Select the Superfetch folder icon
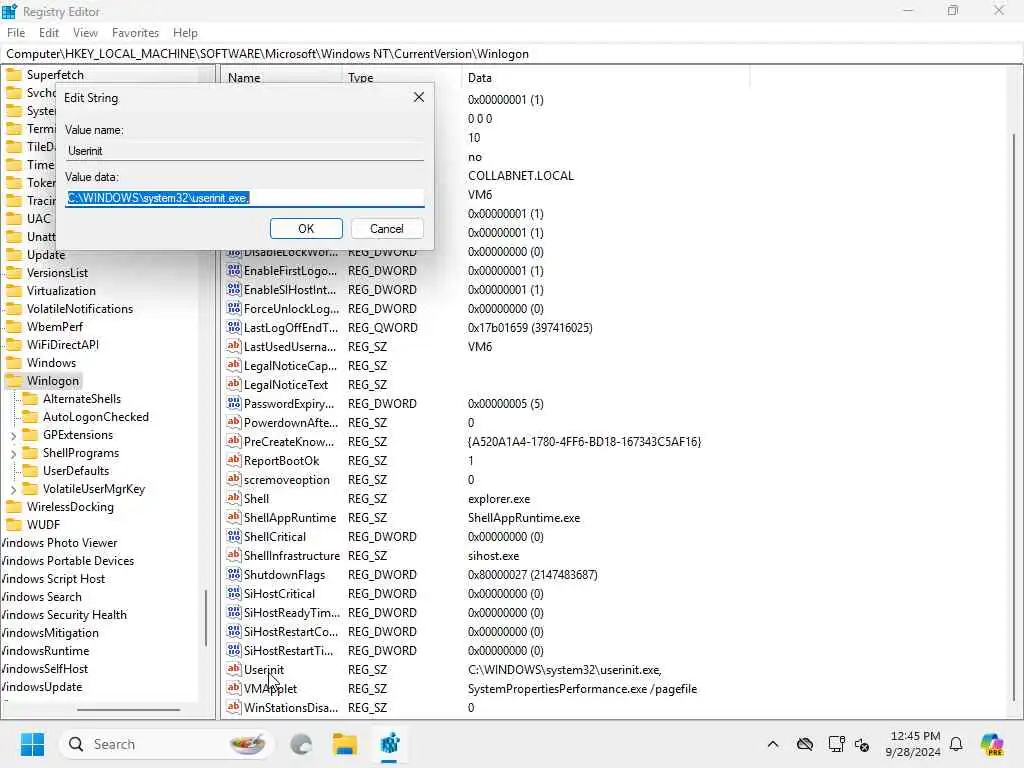This screenshot has height=768, width=1024. [14, 74]
